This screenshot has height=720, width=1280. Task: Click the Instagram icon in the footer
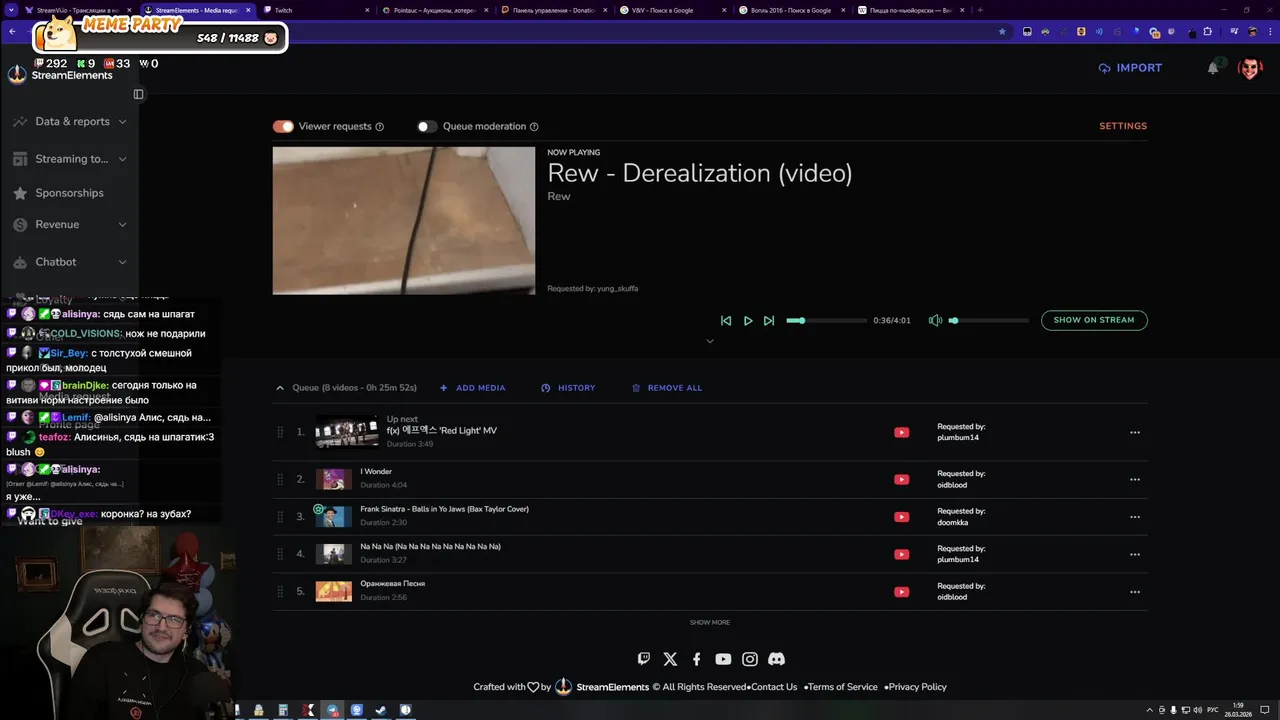tap(750, 659)
